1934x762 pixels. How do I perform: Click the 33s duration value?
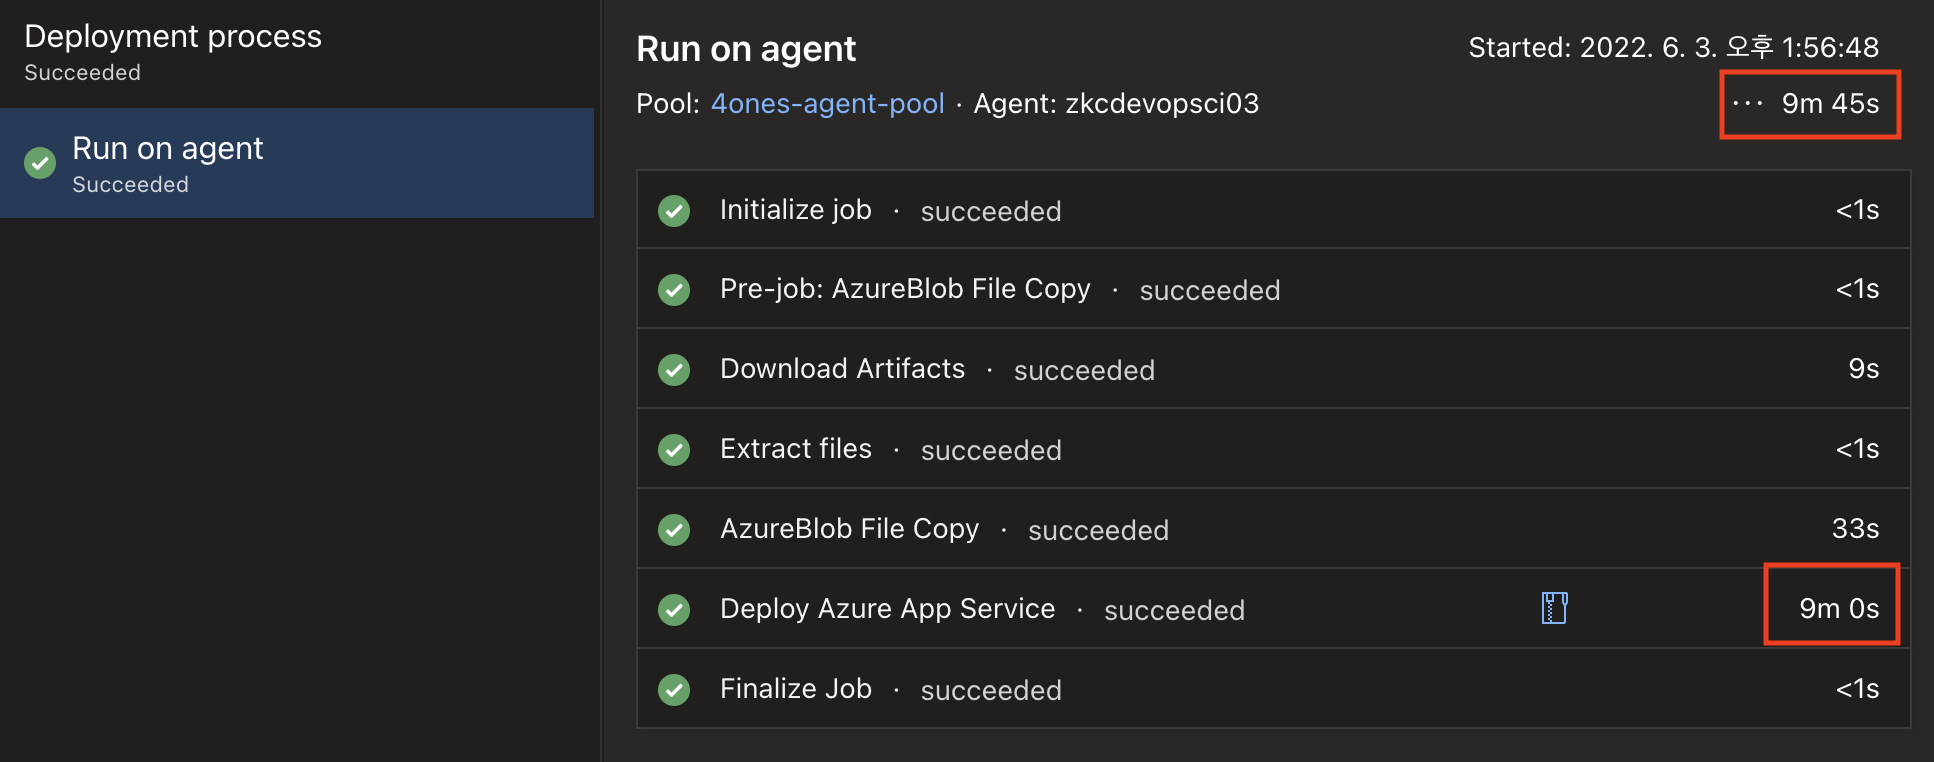click(1855, 529)
